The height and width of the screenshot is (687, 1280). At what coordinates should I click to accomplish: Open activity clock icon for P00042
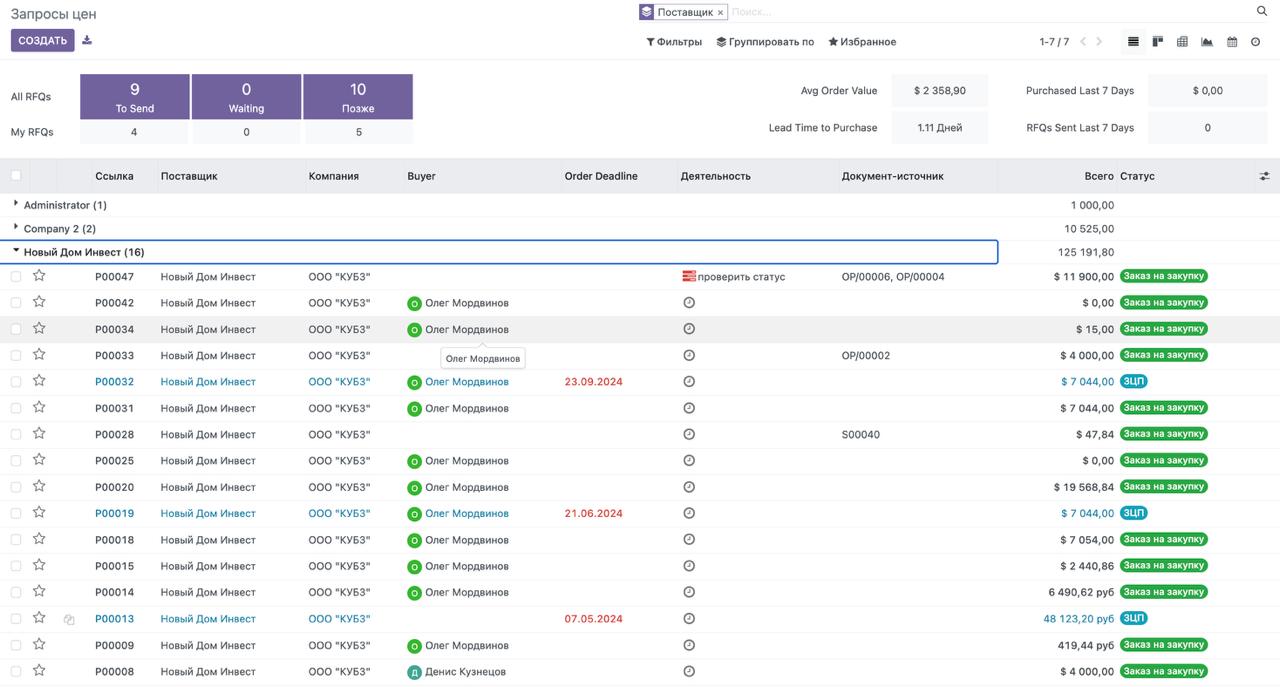coord(688,302)
